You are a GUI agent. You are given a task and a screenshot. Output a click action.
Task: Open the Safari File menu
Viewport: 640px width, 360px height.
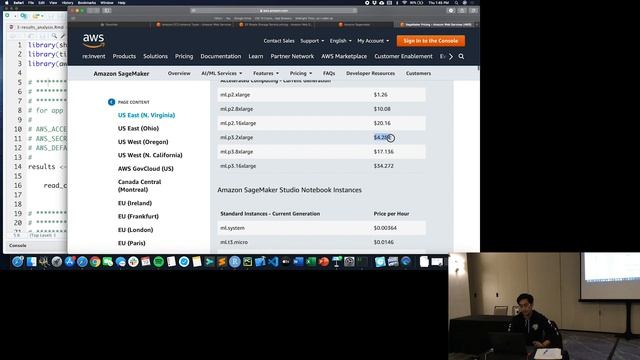click(31, 2)
